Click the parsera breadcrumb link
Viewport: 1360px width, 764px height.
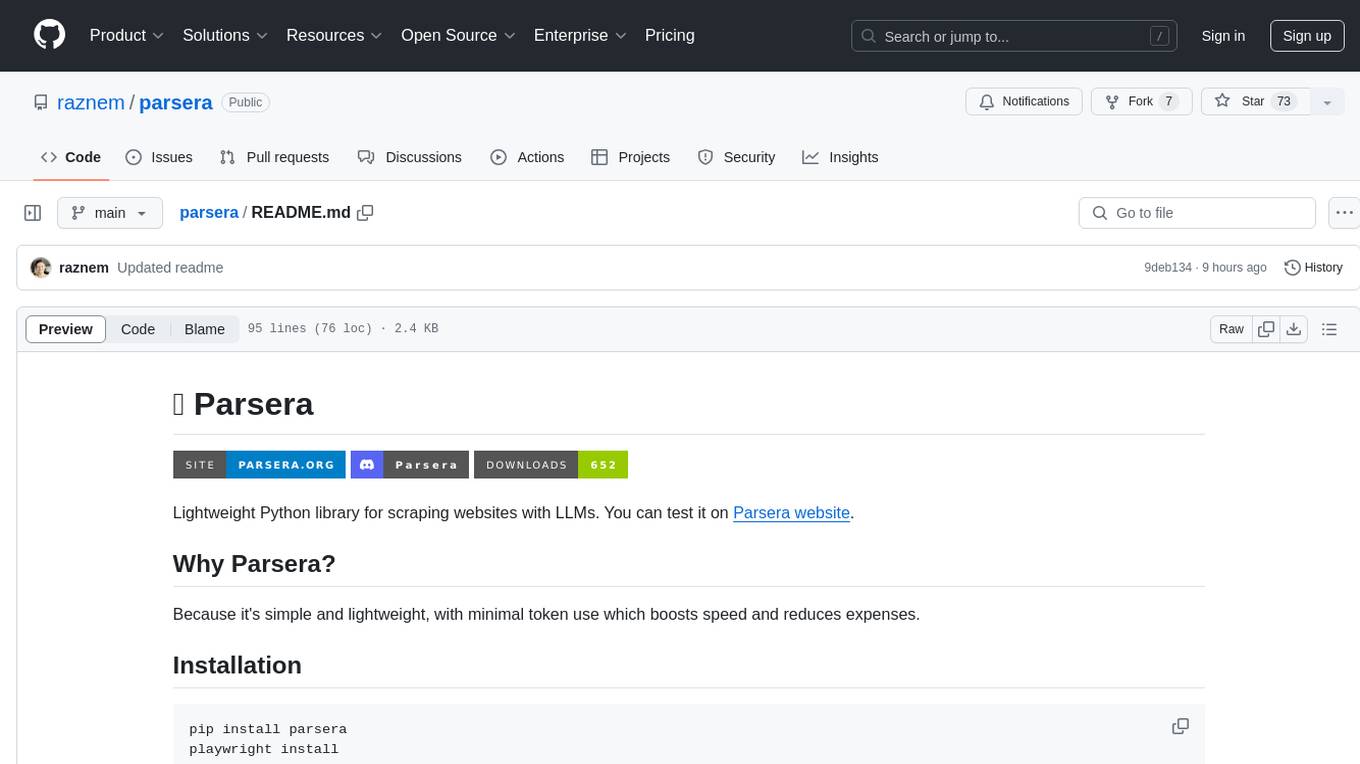pos(209,212)
